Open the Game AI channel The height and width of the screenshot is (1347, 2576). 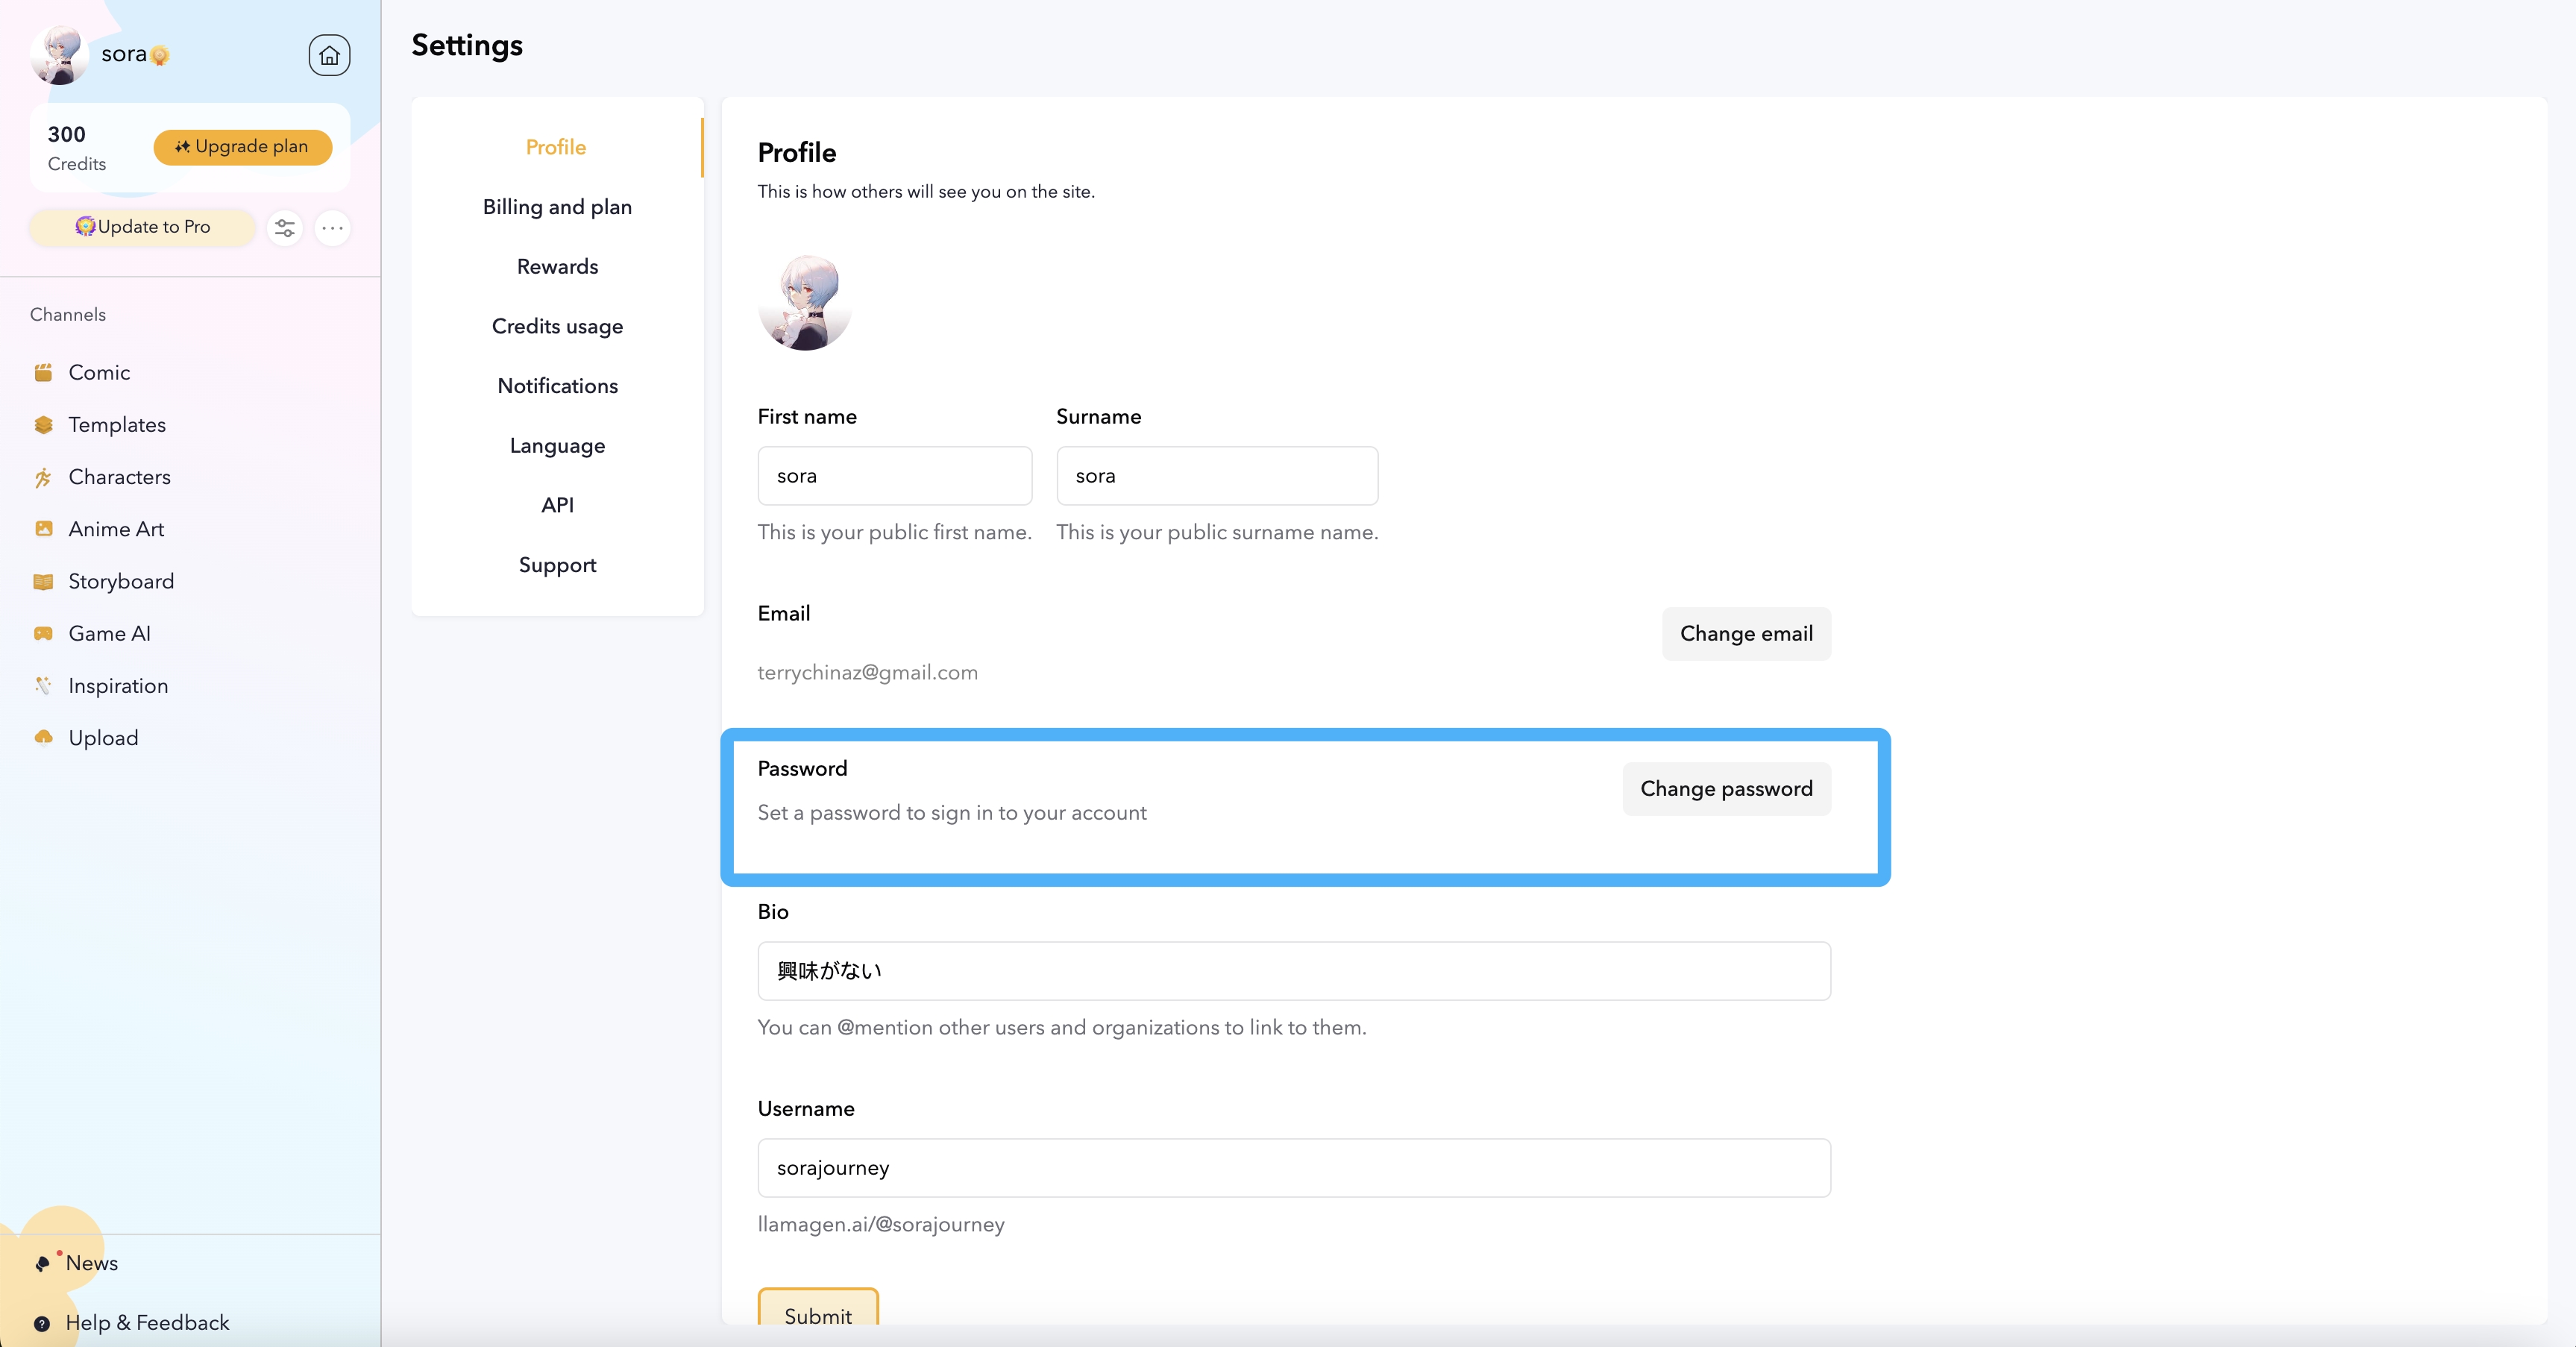coord(110,633)
